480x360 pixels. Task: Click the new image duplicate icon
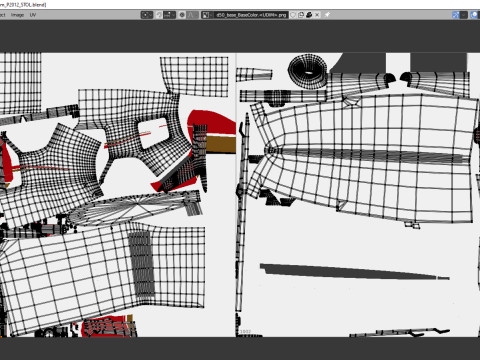click(301, 15)
